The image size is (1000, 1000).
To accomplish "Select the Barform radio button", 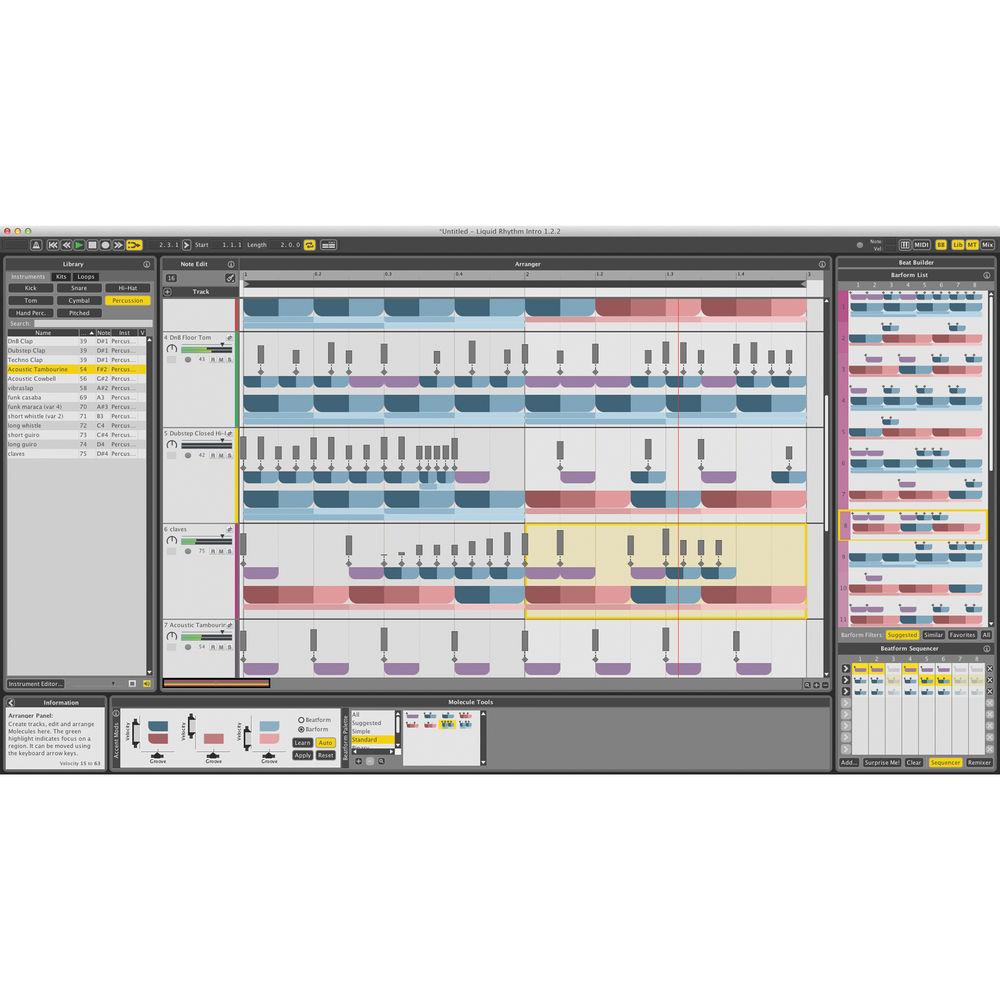I will (302, 729).
